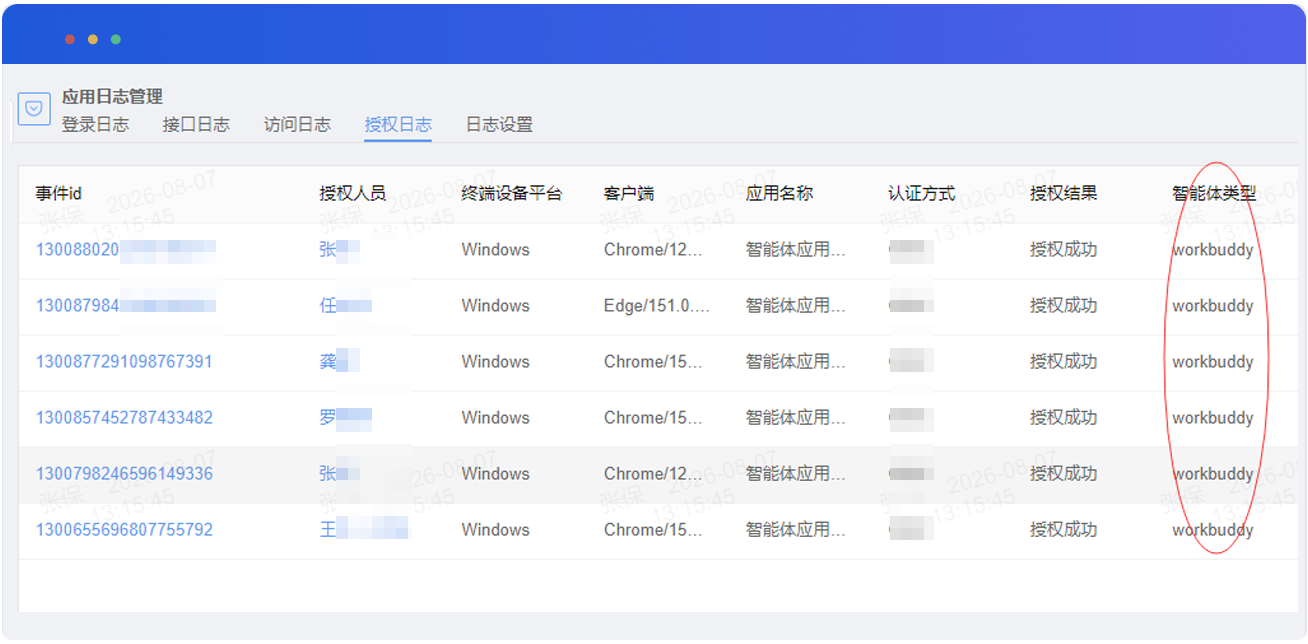Click the 应用日志管理 page title
Screen dimensions: 1308x644
[112, 97]
